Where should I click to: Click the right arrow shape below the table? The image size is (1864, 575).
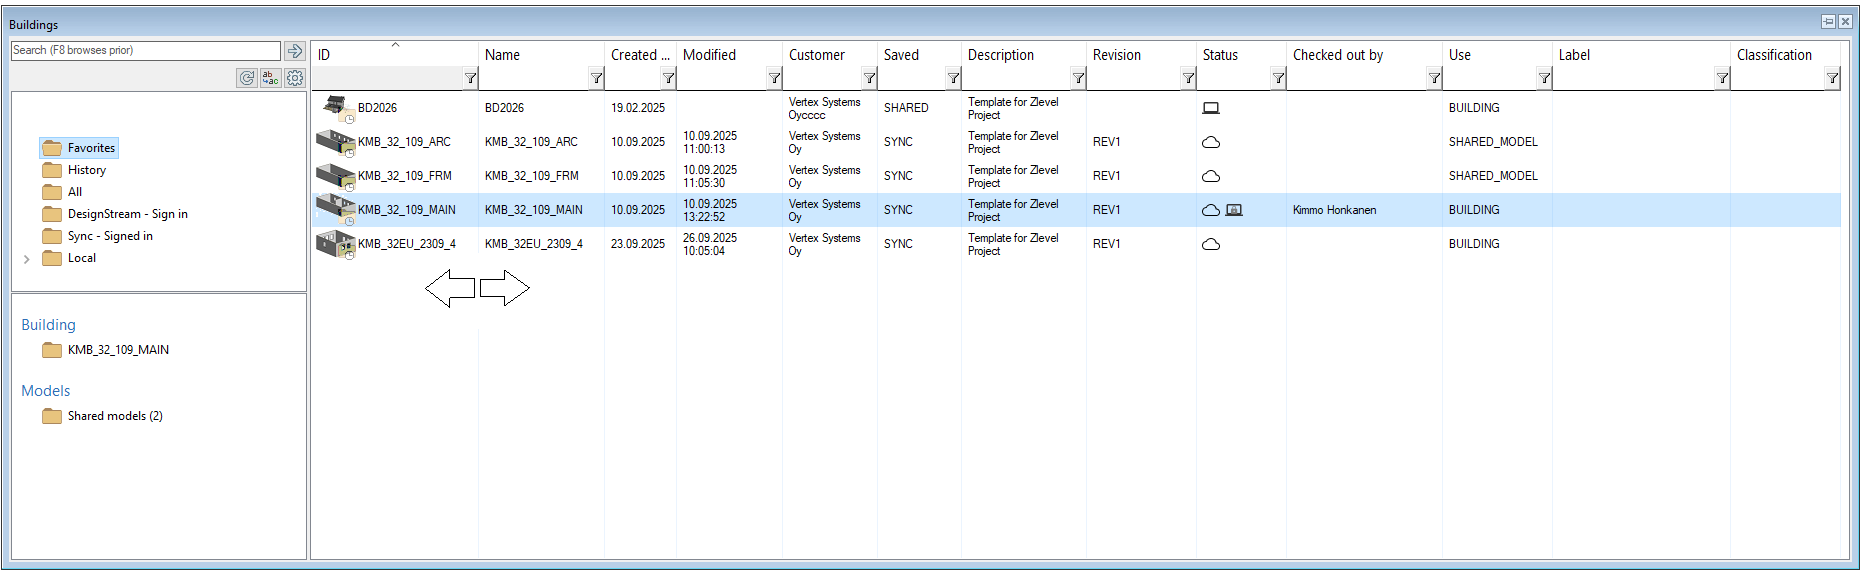point(504,289)
